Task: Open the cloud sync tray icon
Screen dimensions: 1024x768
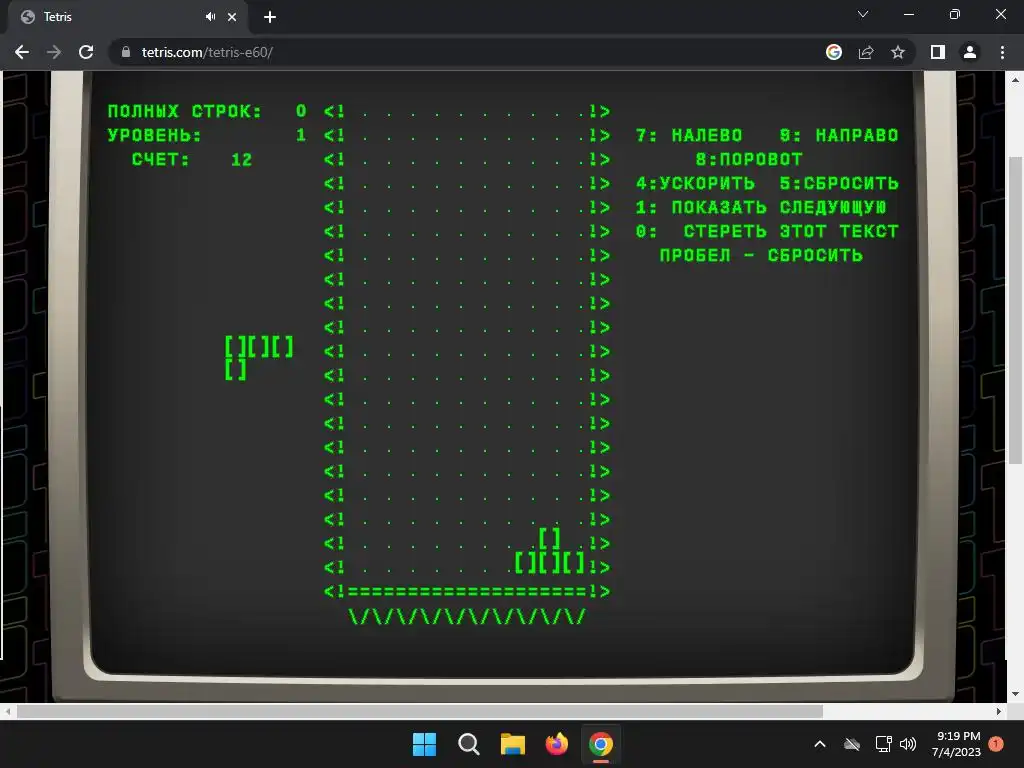Action: pos(852,744)
